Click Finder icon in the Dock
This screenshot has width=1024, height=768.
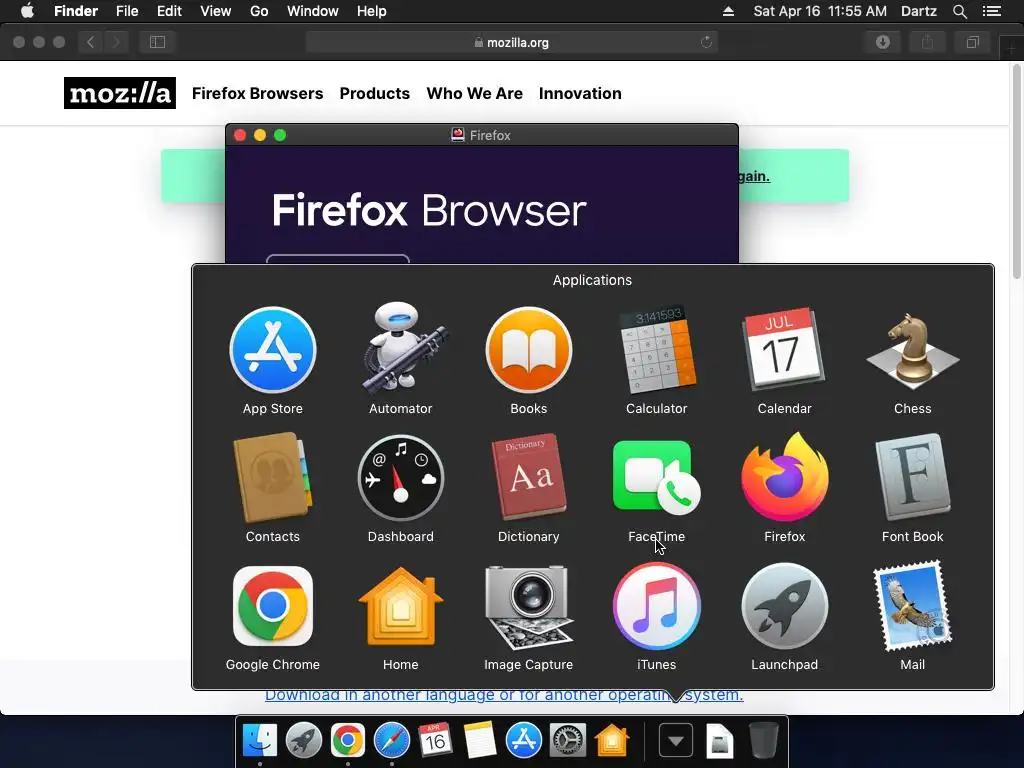(x=260, y=741)
